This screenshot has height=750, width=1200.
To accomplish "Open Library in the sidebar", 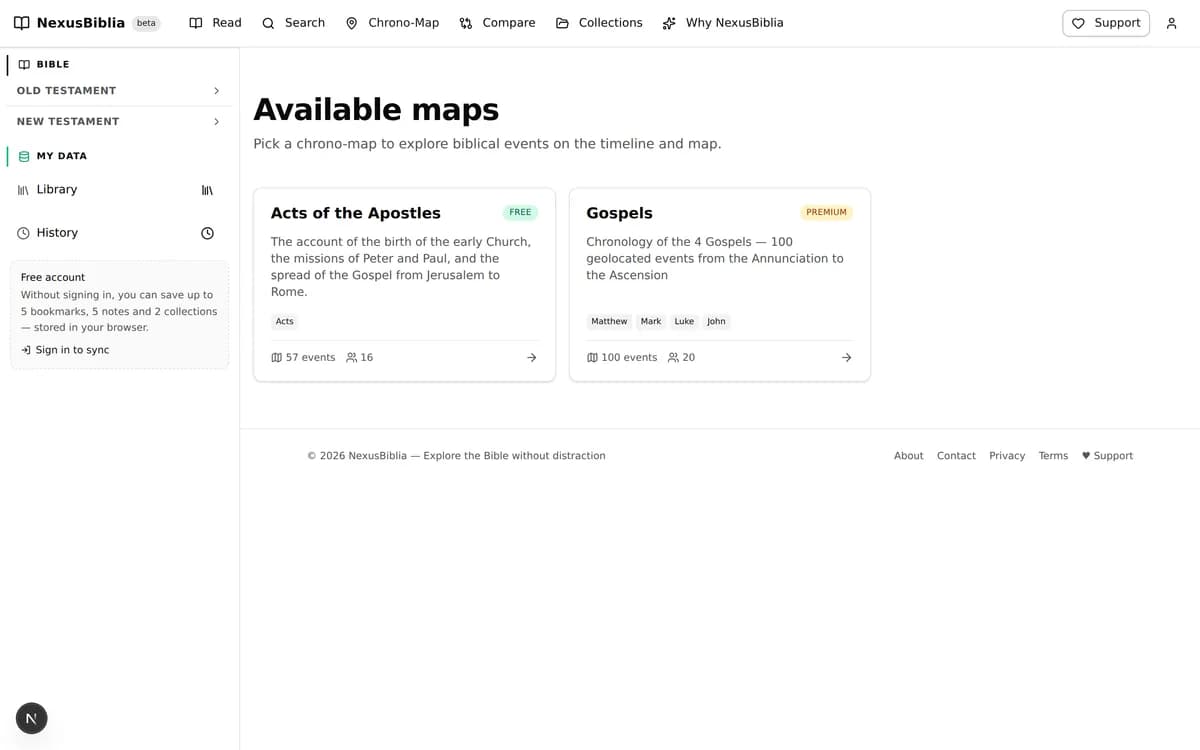I will (57, 190).
